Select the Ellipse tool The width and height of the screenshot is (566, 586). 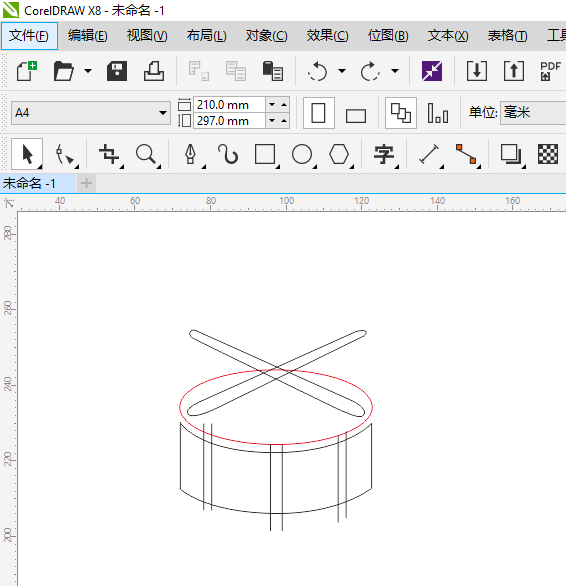point(302,154)
